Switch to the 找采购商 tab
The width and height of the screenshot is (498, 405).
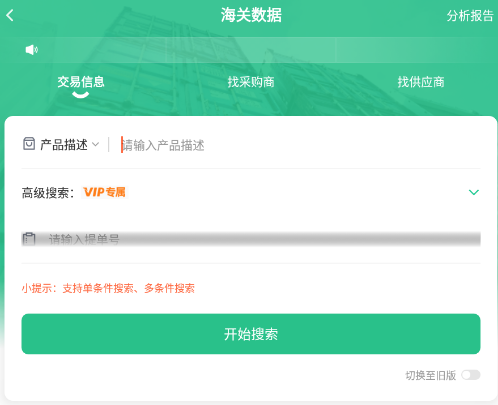click(251, 82)
